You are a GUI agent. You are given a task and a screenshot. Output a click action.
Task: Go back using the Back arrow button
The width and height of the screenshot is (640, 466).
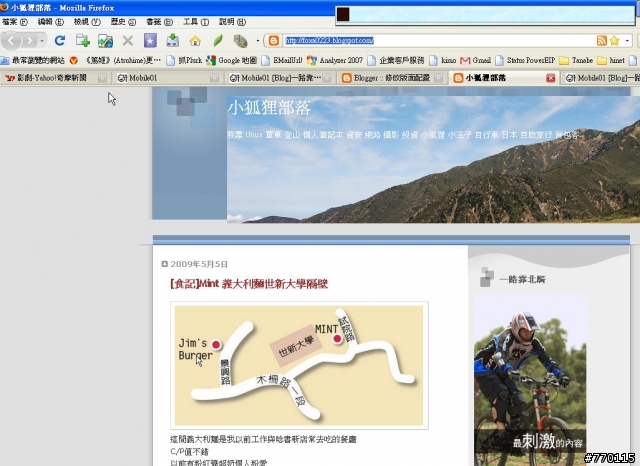pyautogui.click(x=11, y=40)
